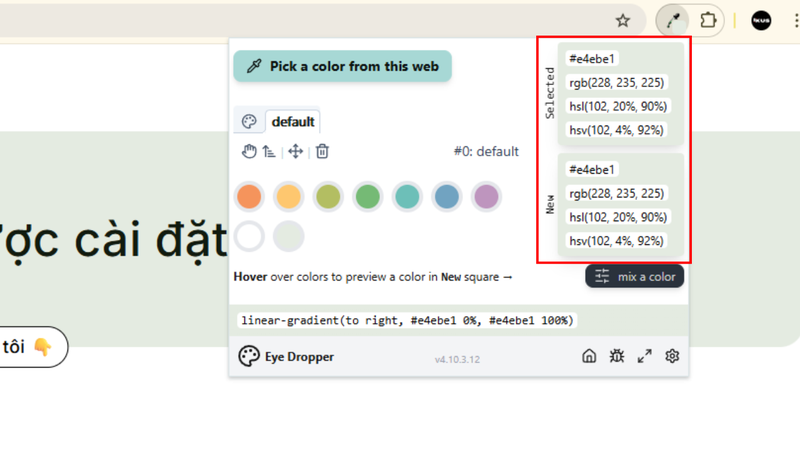Copy Selected rgb(228, 235, 225) value

click(617, 83)
